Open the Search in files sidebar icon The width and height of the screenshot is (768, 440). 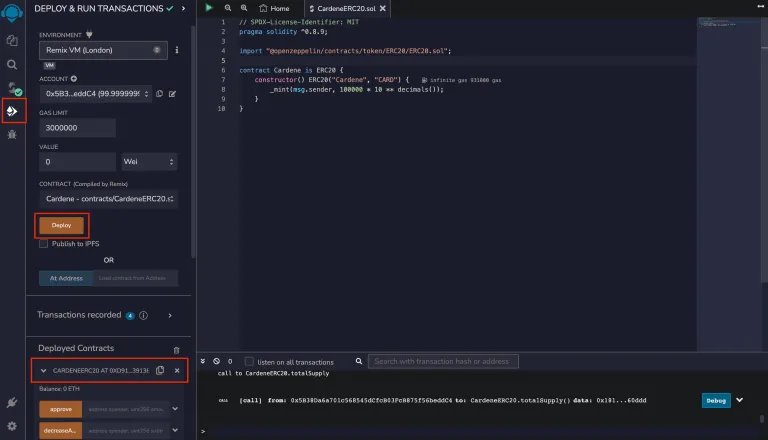[12, 65]
